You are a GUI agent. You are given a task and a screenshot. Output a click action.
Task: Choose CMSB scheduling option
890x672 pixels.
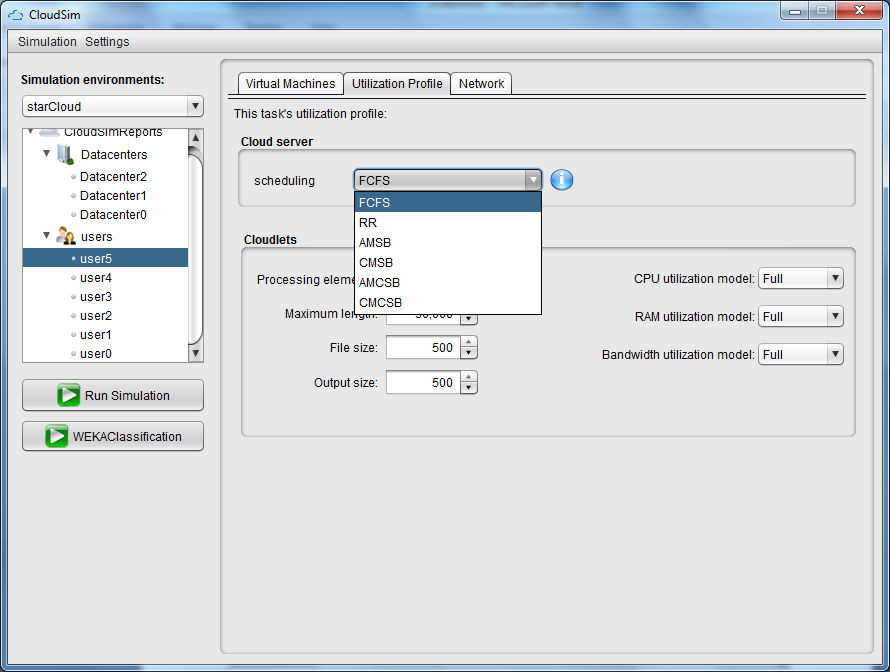[448, 262]
